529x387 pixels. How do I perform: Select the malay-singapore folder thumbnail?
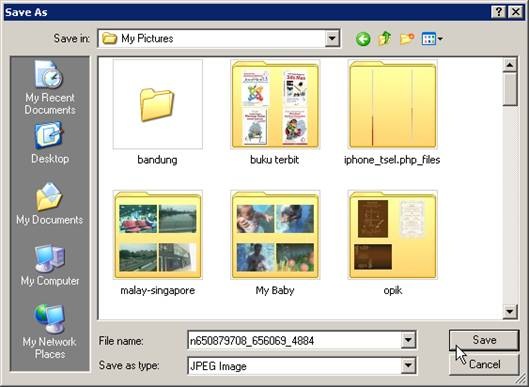(158, 235)
